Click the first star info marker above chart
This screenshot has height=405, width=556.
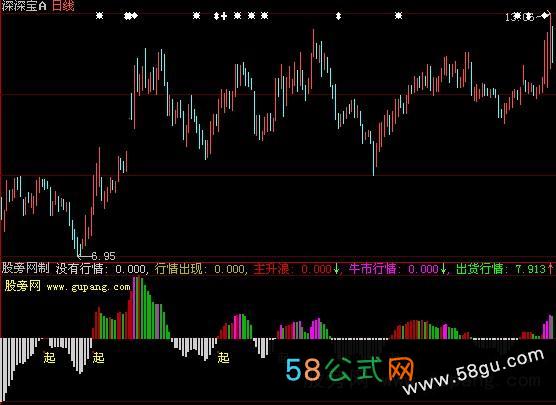pyautogui.click(x=100, y=16)
